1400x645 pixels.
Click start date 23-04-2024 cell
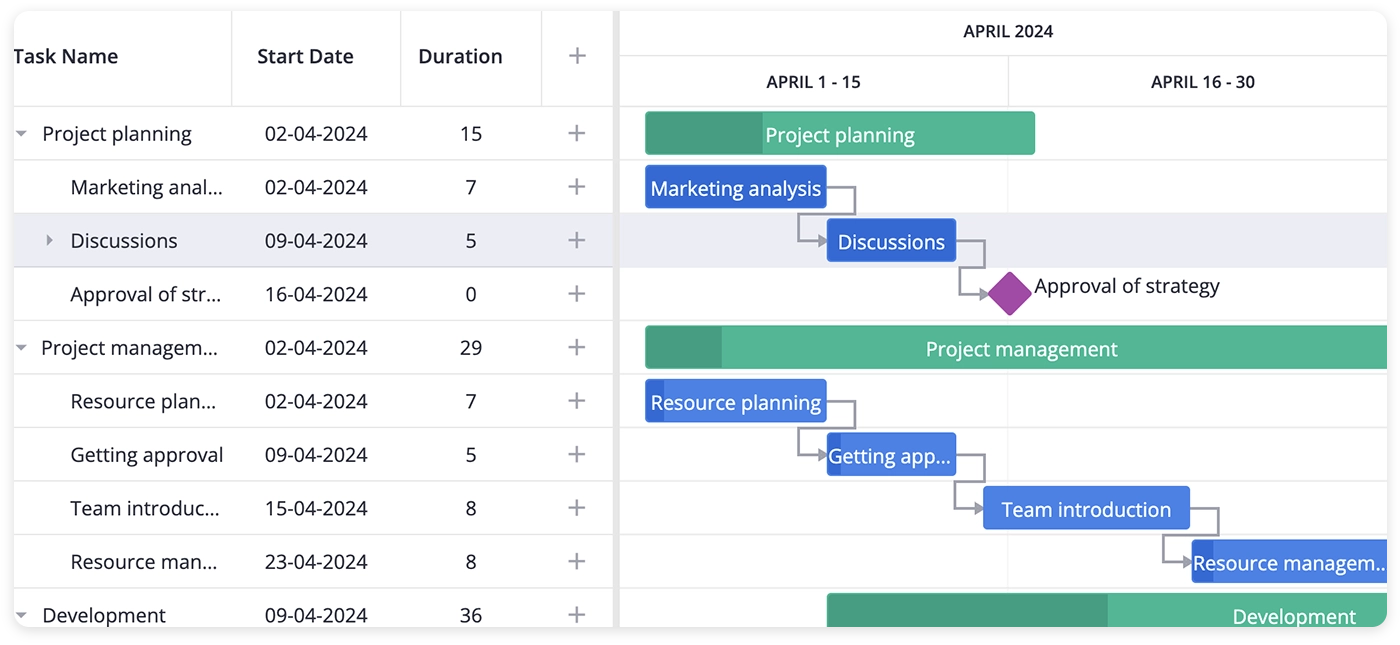pos(316,562)
